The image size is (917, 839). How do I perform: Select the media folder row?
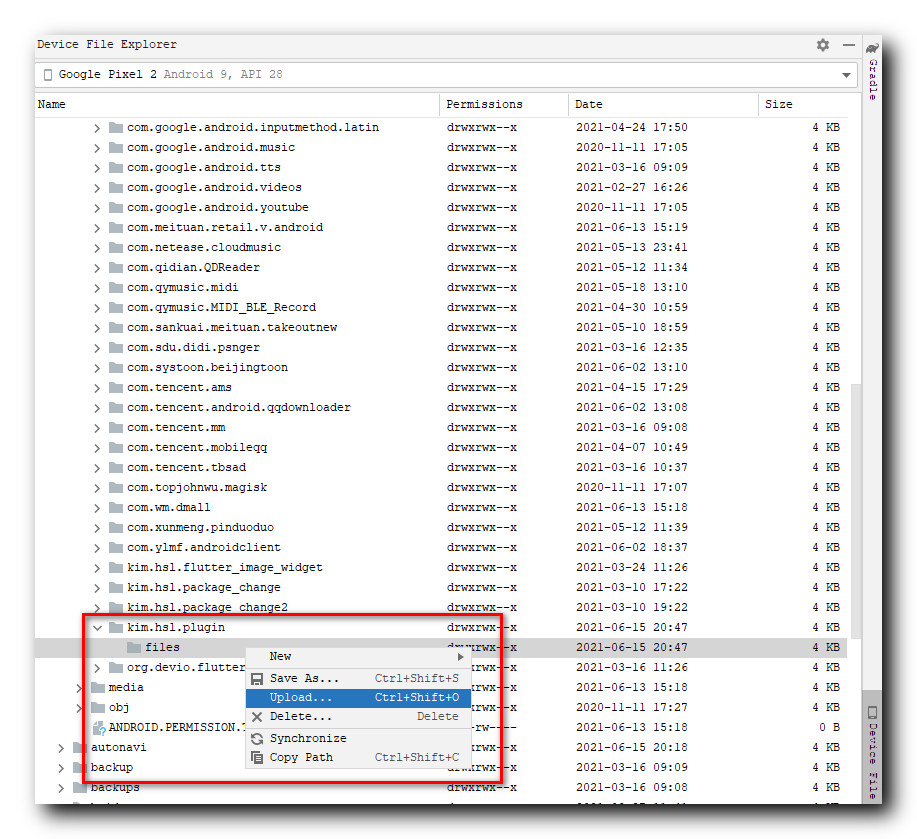point(440,687)
